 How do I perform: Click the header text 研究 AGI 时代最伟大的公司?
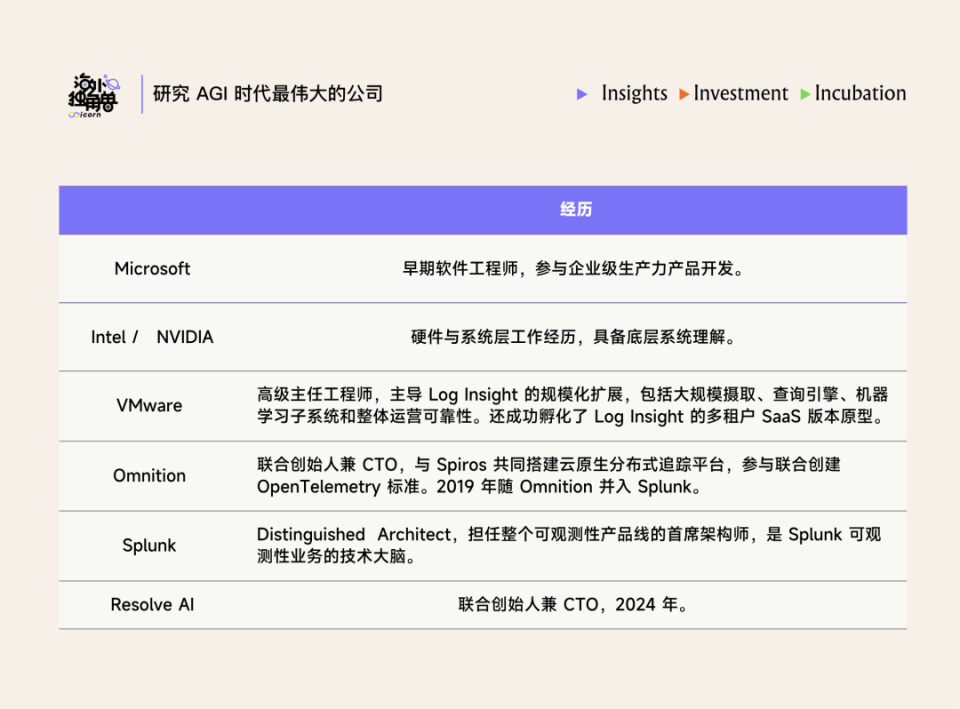(268, 94)
